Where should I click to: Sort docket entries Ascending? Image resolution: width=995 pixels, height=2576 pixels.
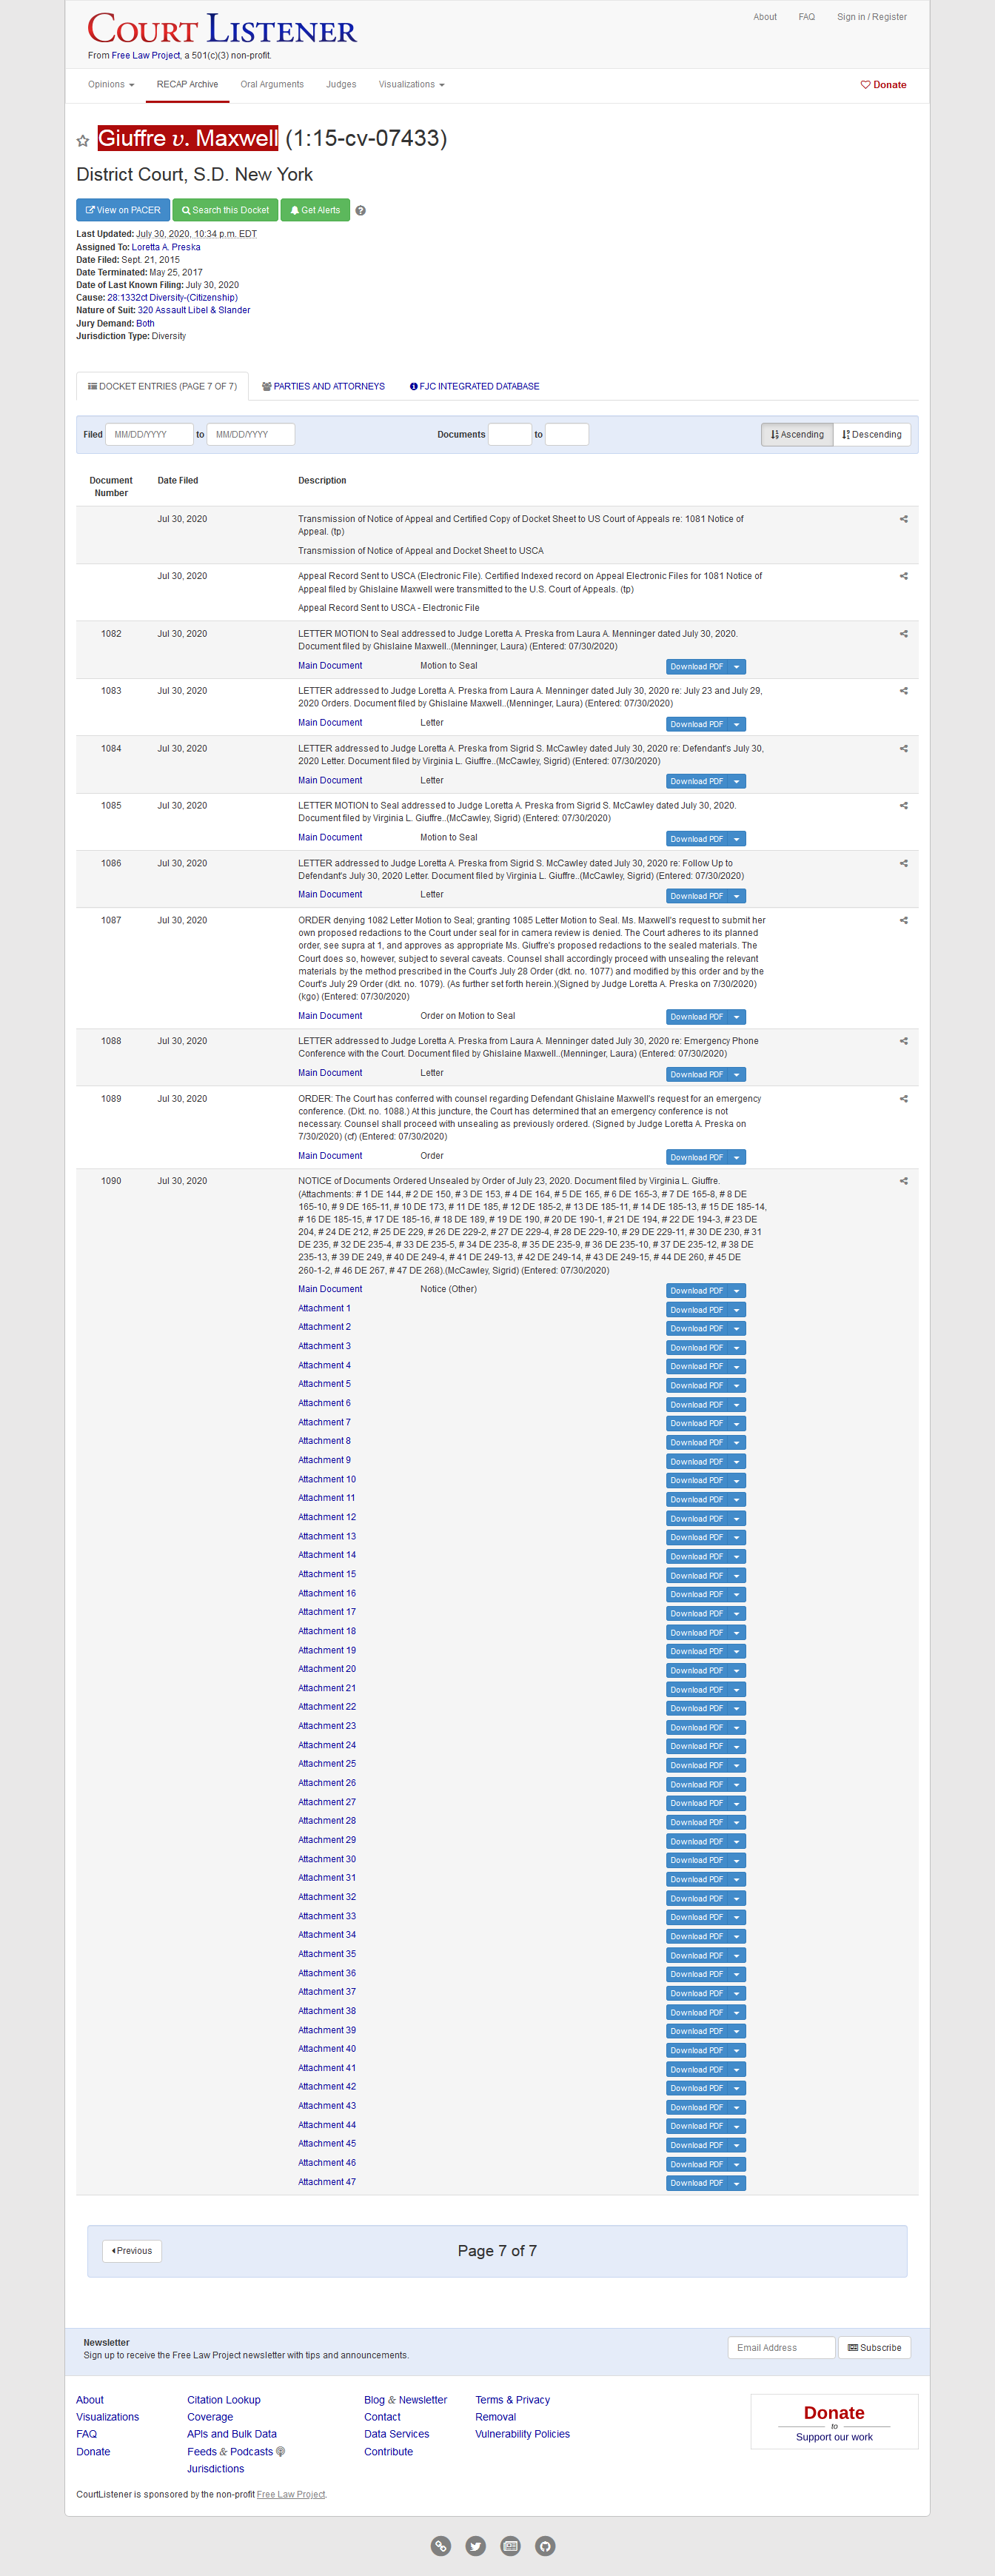coord(797,435)
